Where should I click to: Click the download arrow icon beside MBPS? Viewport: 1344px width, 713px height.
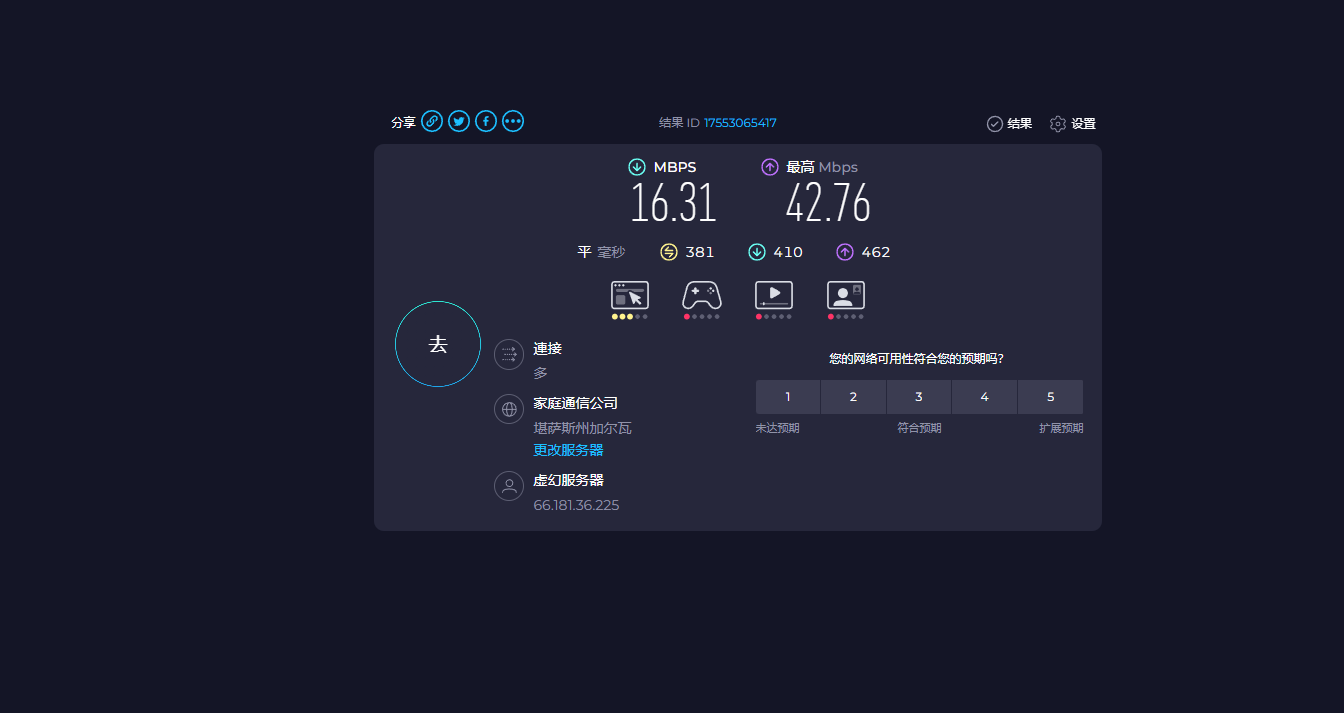pyautogui.click(x=637, y=167)
